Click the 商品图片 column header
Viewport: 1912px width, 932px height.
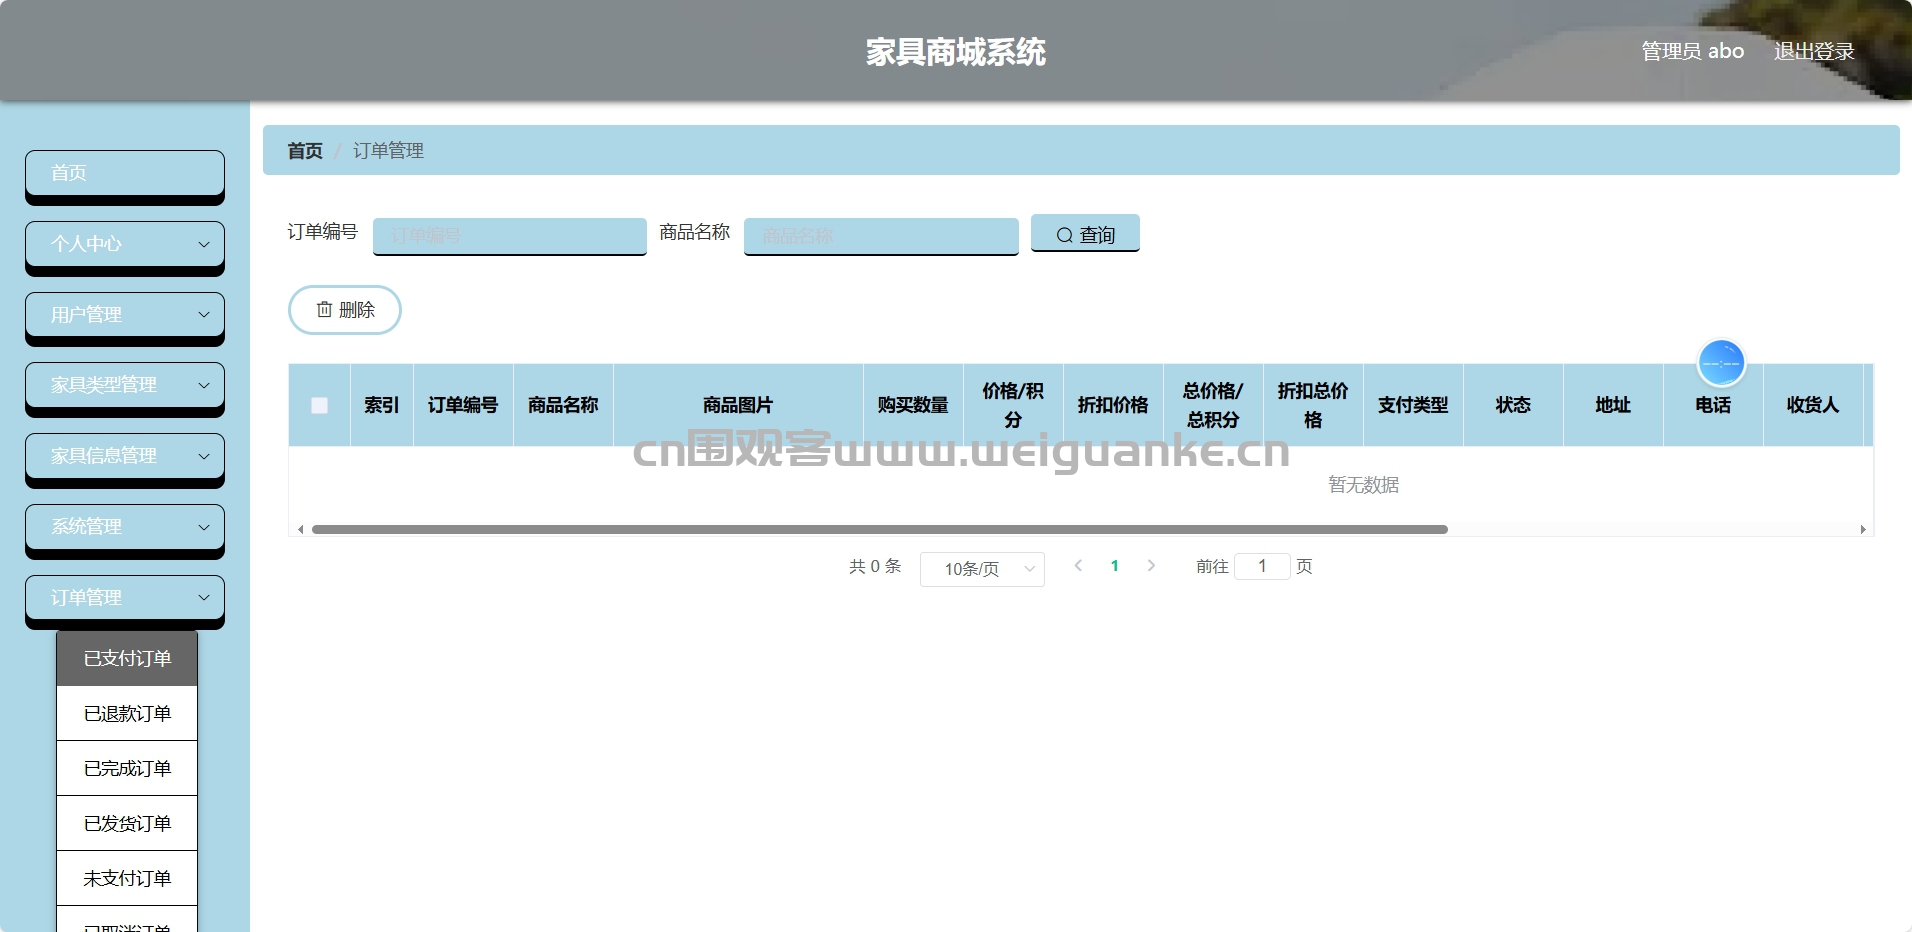[738, 405]
